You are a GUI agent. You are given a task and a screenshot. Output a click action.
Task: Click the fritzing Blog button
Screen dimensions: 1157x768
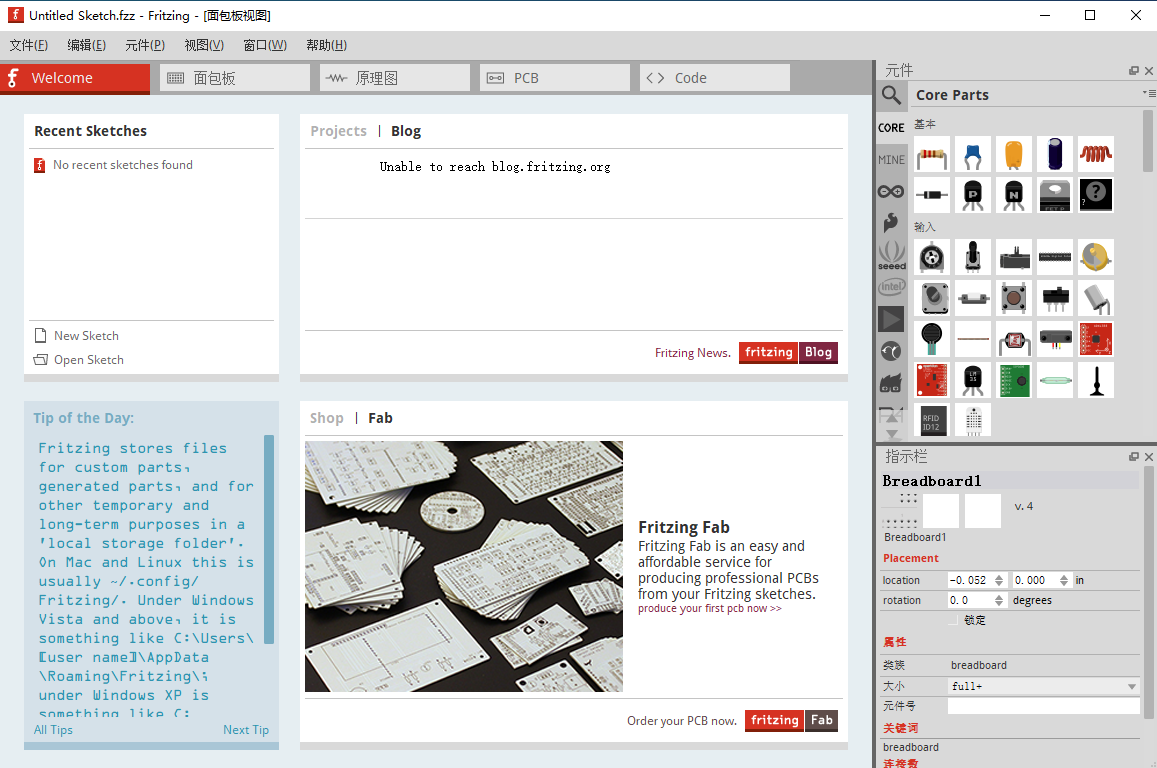(x=788, y=353)
